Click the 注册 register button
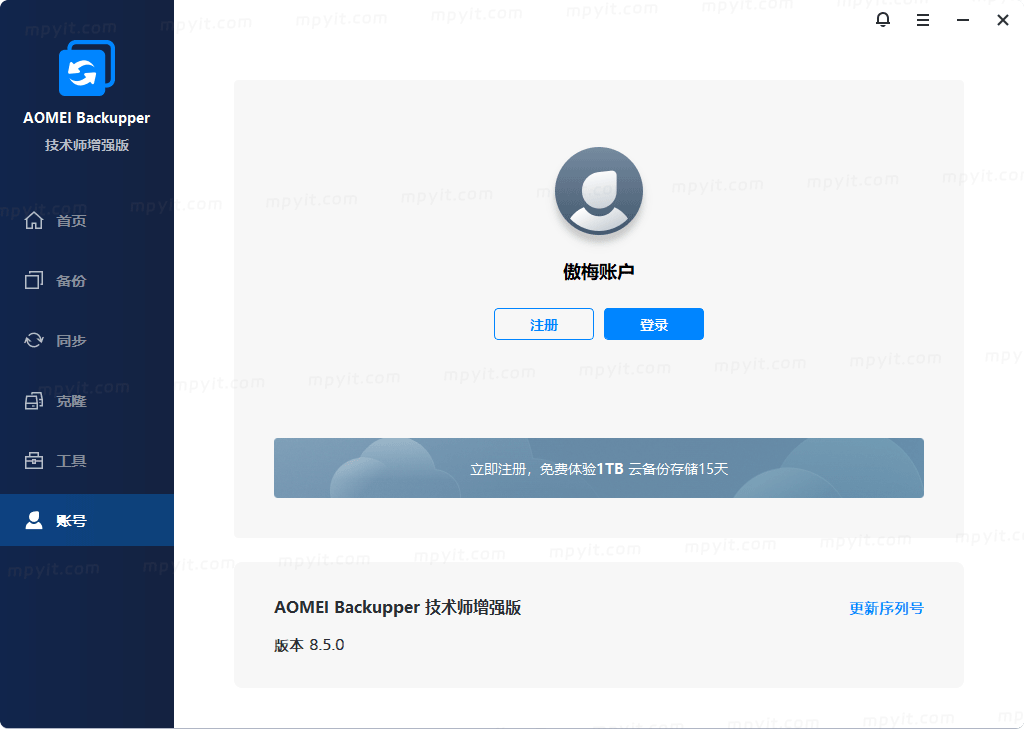The width and height of the screenshot is (1024, 729). pos(543,324)
